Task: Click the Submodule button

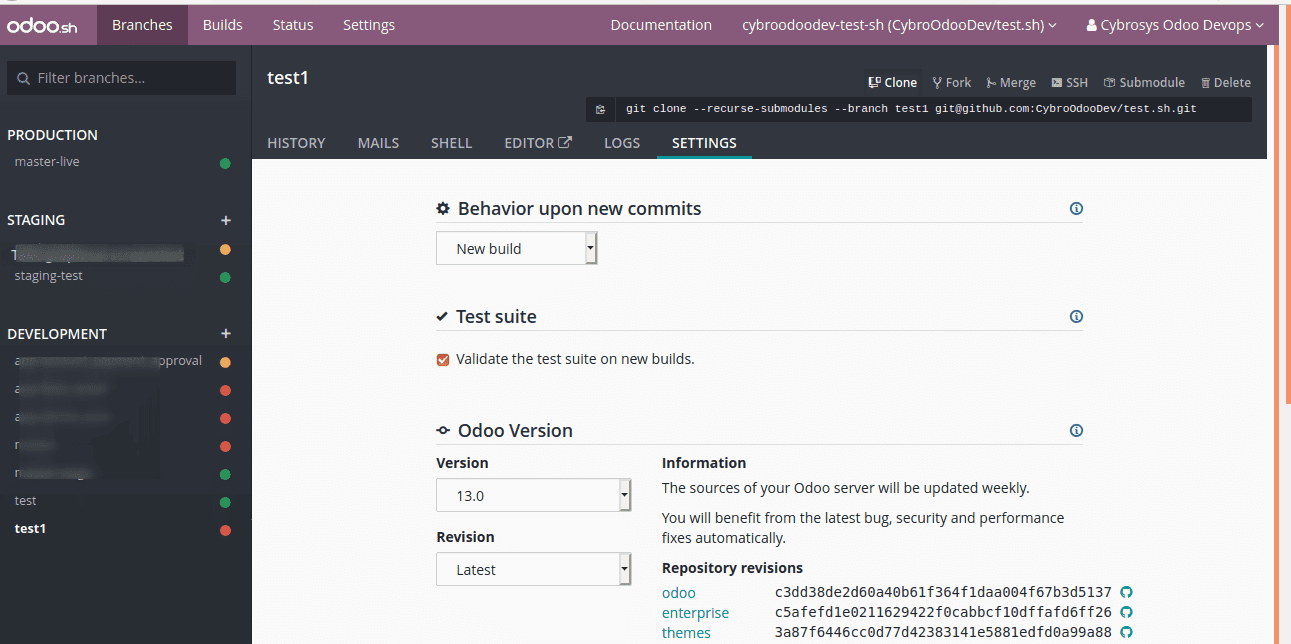Action: (x=1144, y=83)
